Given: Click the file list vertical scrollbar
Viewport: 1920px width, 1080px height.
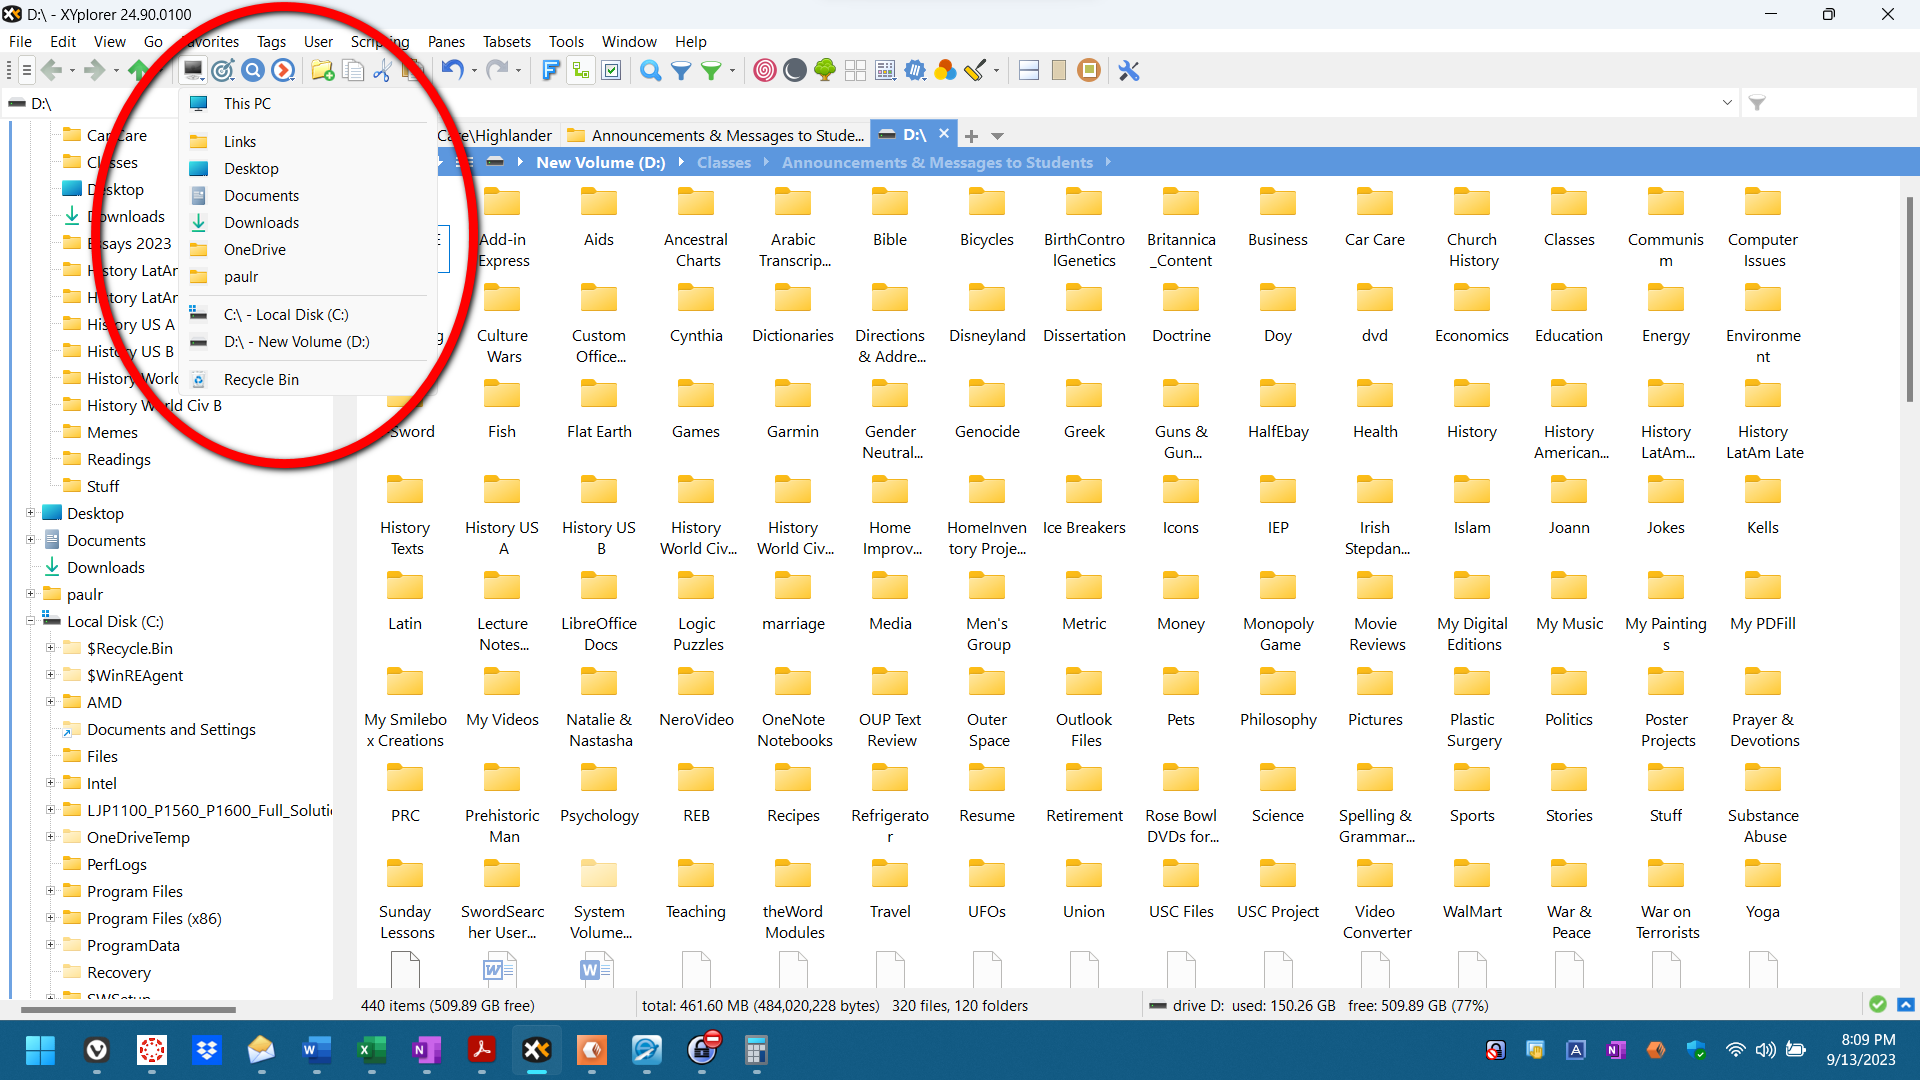Looking at the screenshot, I should coord(1909,300).
